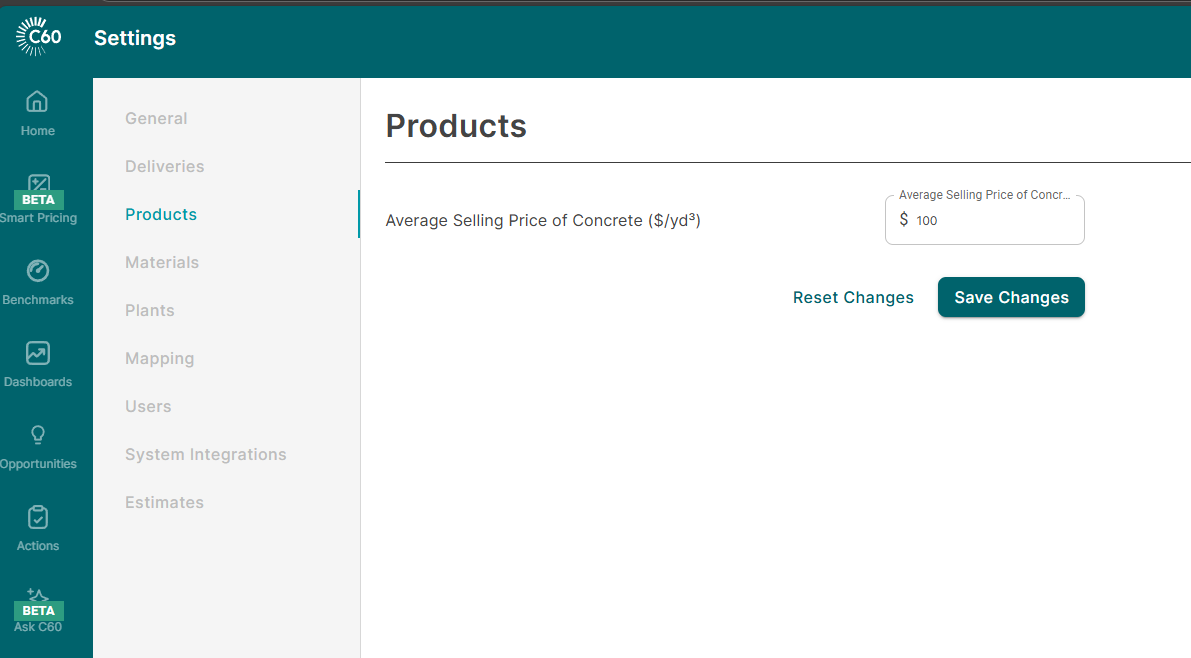
Task: Switch to Materials settings
Action: (162, 262)
